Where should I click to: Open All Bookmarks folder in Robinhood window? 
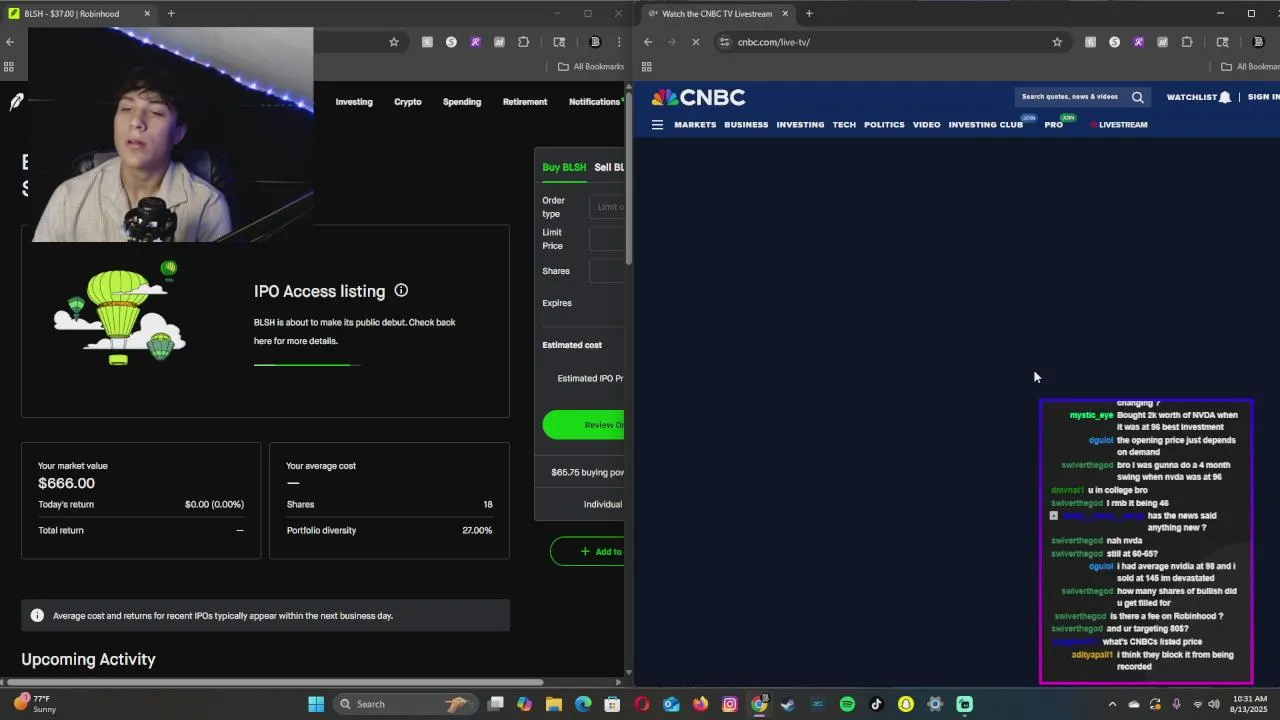pos(591,67)
